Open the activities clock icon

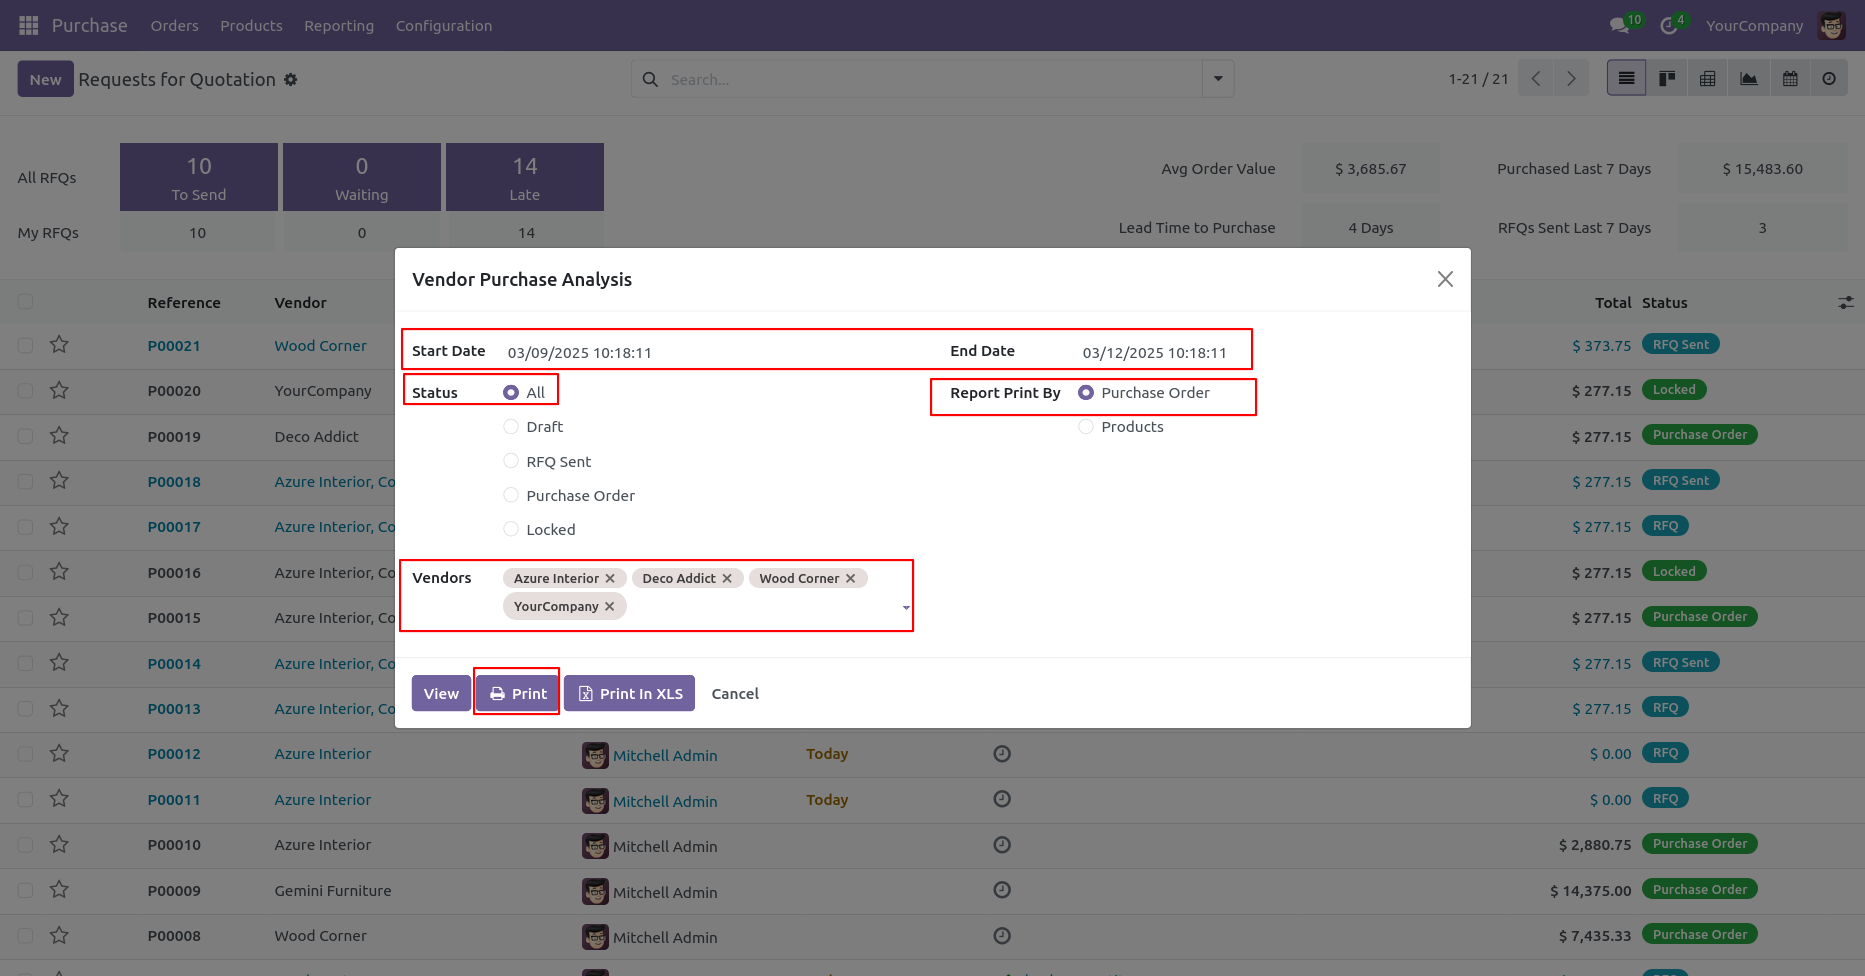[x=1668, y=25]
